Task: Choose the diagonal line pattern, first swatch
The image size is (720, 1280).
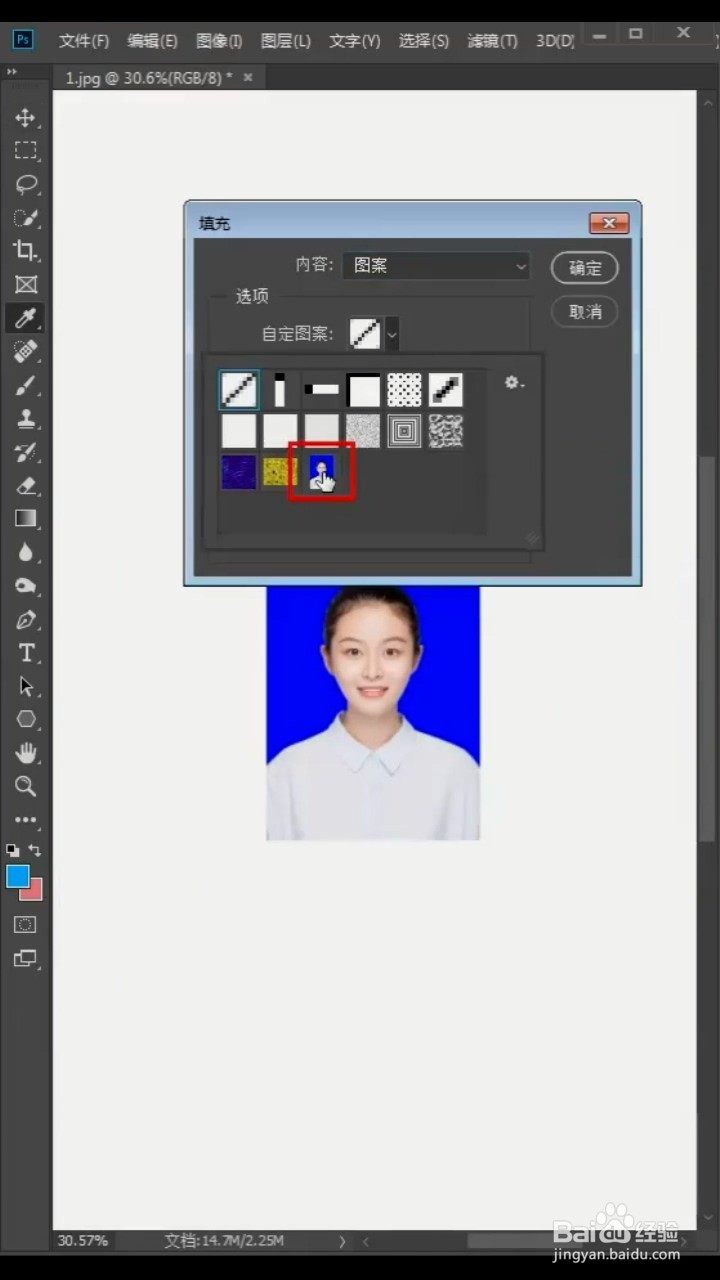Action: 239,390
